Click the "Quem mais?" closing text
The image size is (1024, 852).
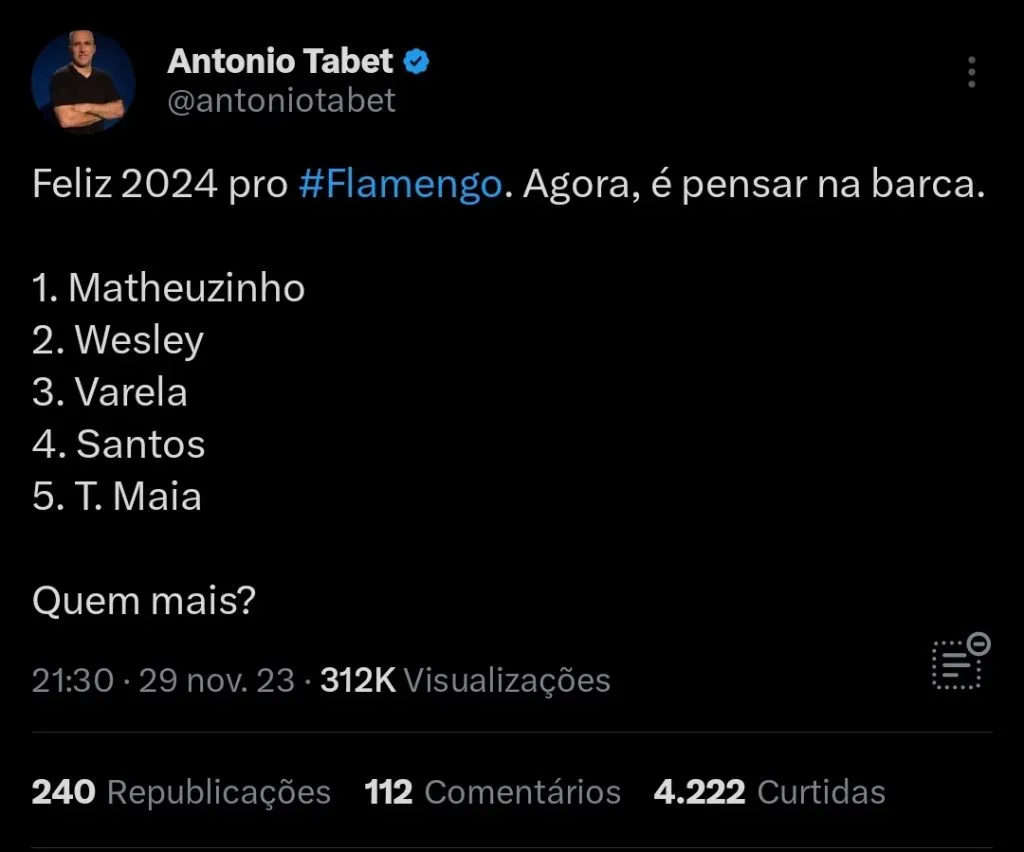(144, 600)
